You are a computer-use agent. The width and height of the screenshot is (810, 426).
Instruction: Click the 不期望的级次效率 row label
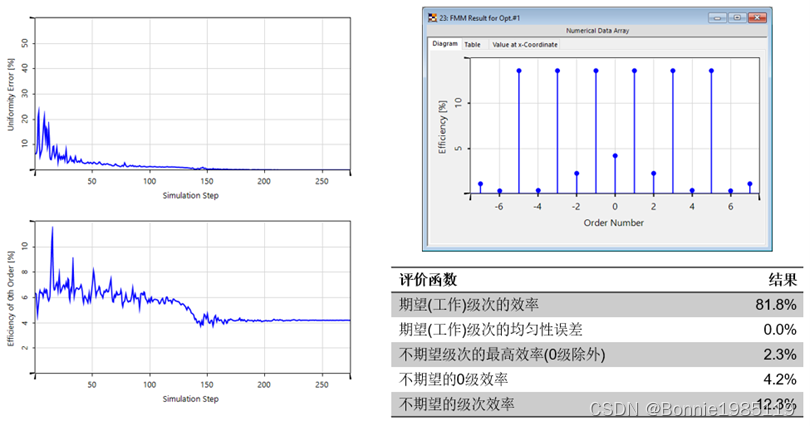click(x=456, y=404)
